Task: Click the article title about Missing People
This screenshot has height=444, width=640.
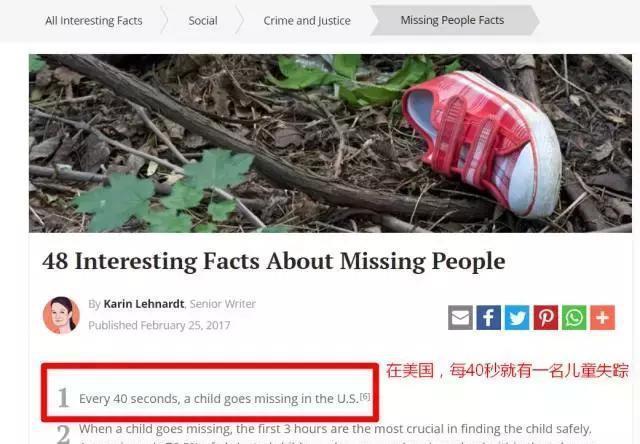Action: (x=273, y=261)
